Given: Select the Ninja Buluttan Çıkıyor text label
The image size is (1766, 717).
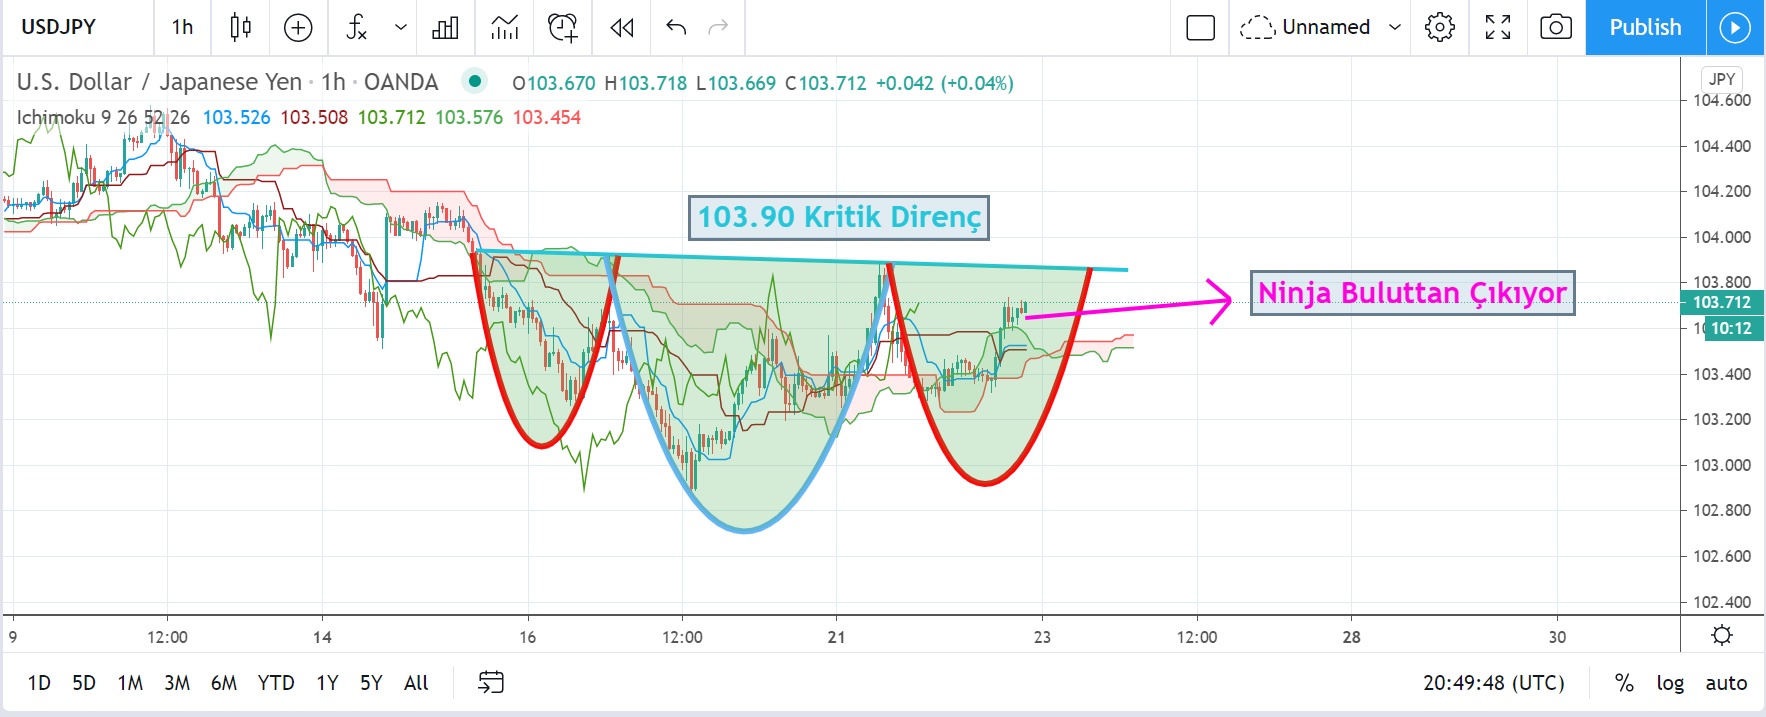Looking at the screenshot, I should pos(1412,293).
